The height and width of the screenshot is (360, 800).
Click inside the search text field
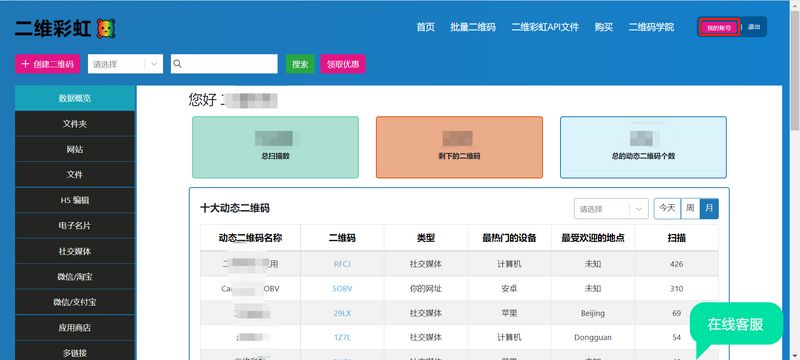click(x=224, y=64)
